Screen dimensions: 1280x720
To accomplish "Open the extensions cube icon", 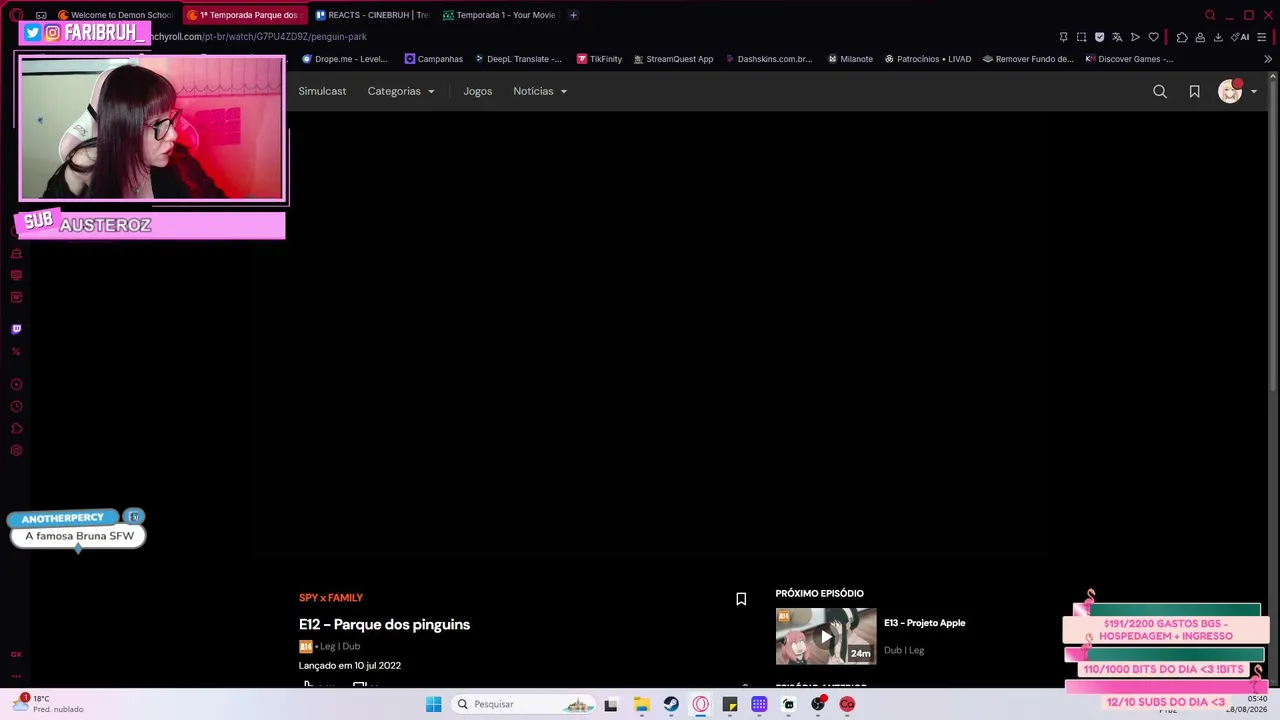I will click(x=1182, y=37).
